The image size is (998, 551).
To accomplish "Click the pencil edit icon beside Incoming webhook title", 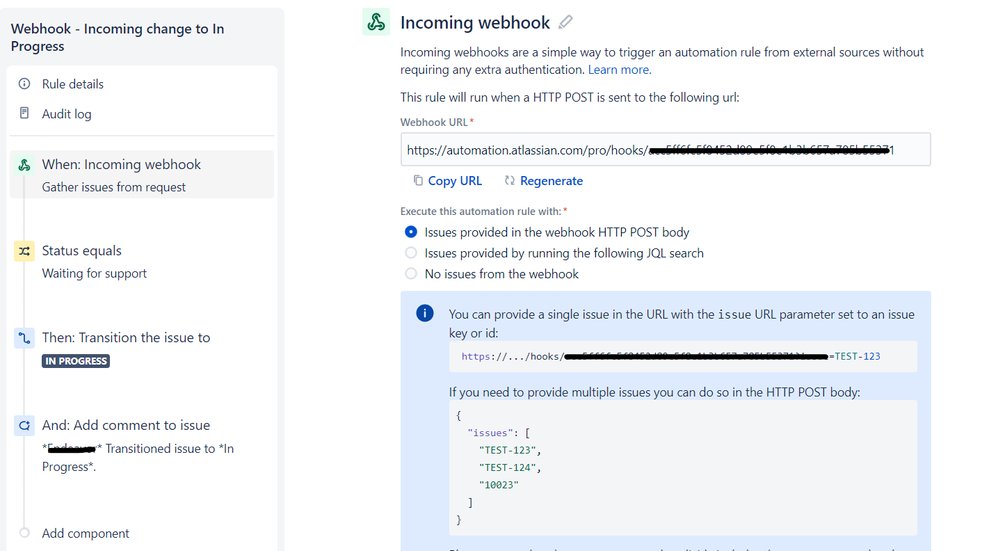I will (x=565, y=22).
